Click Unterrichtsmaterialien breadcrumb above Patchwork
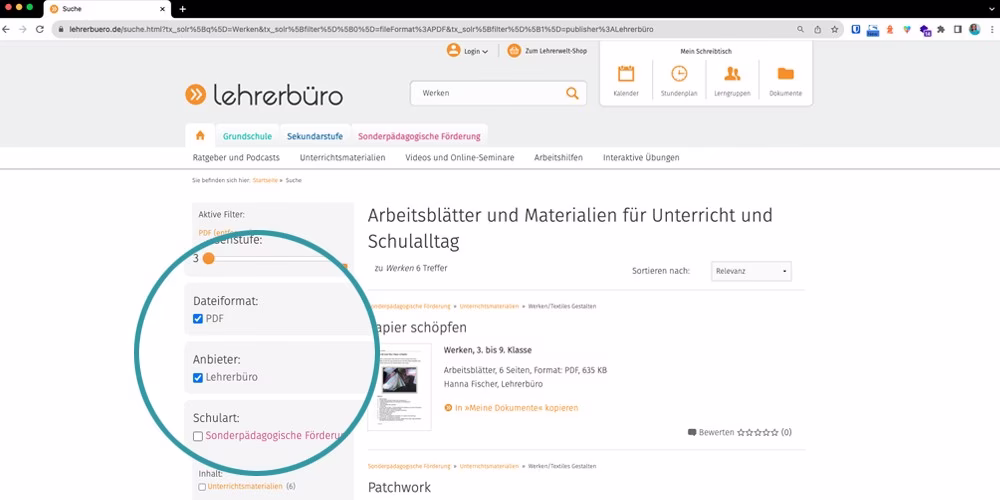 [489, 466]
